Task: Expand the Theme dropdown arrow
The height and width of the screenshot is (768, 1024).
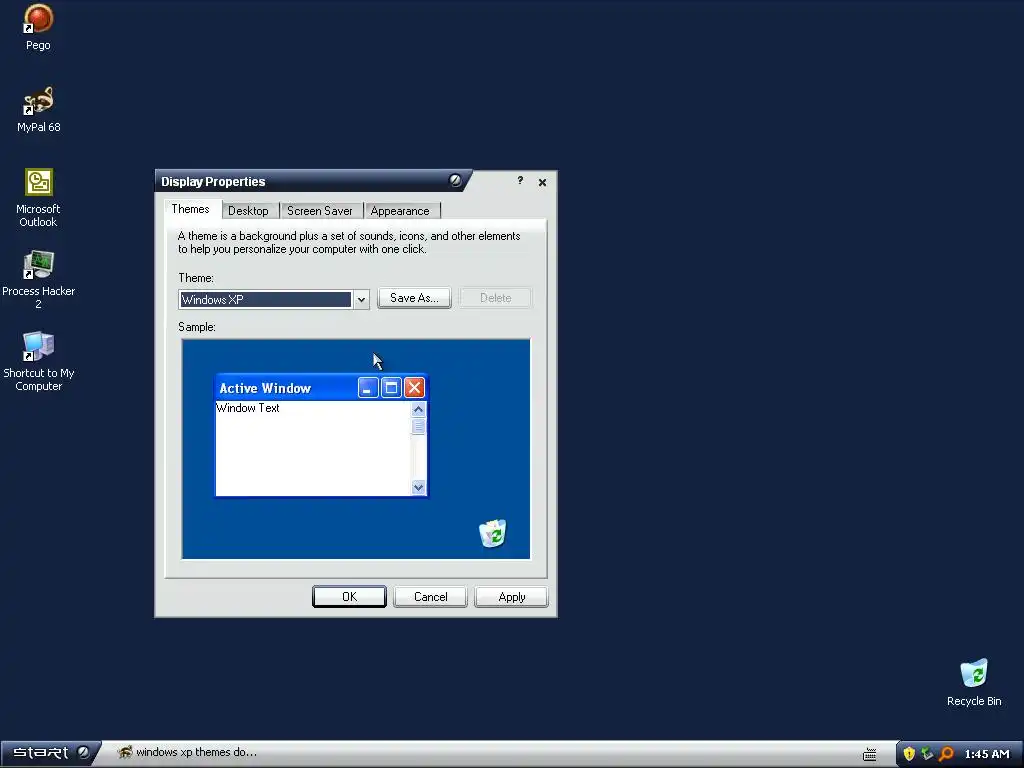Action: (361, 300)
